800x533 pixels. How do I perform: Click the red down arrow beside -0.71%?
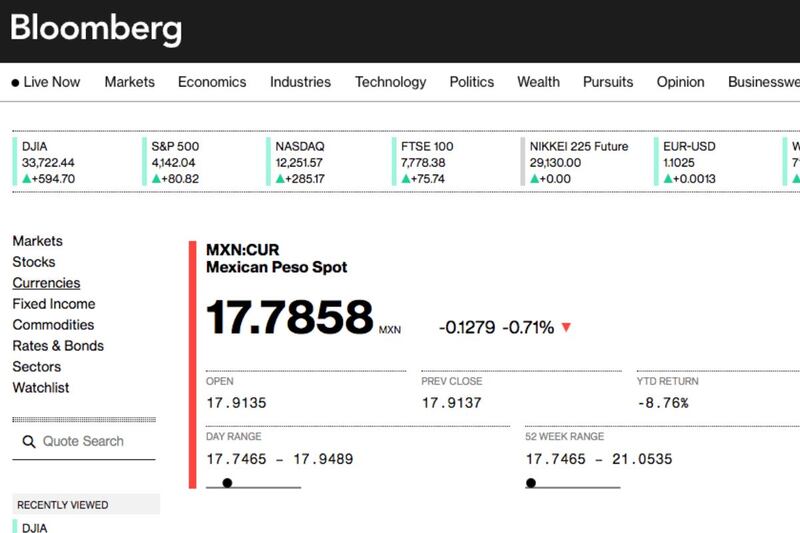pyautogui.click(x=566, y=327)
